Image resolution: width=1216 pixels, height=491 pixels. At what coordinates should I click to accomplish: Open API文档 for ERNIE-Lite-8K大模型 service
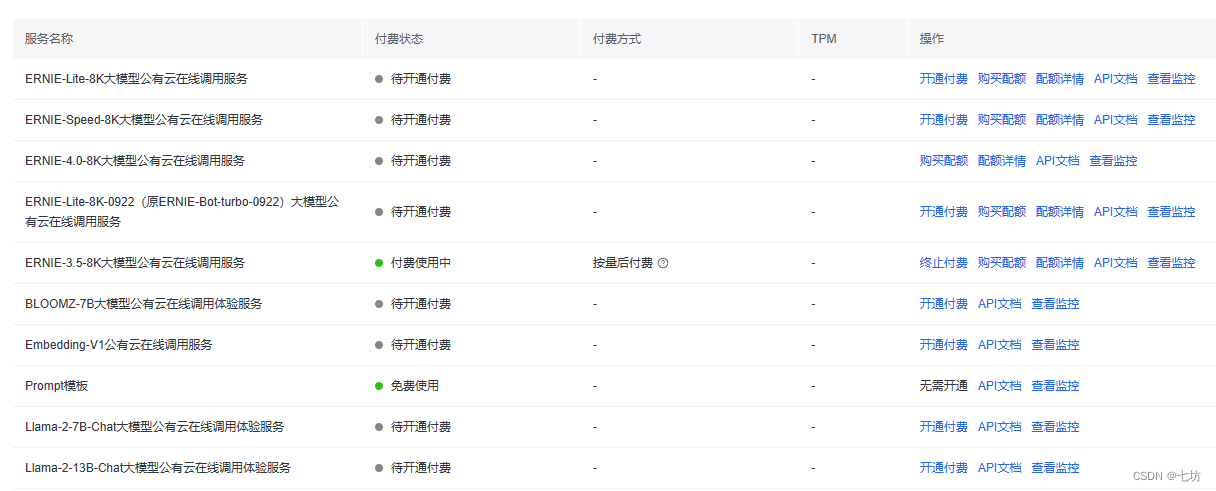(x=1116, y=79)
